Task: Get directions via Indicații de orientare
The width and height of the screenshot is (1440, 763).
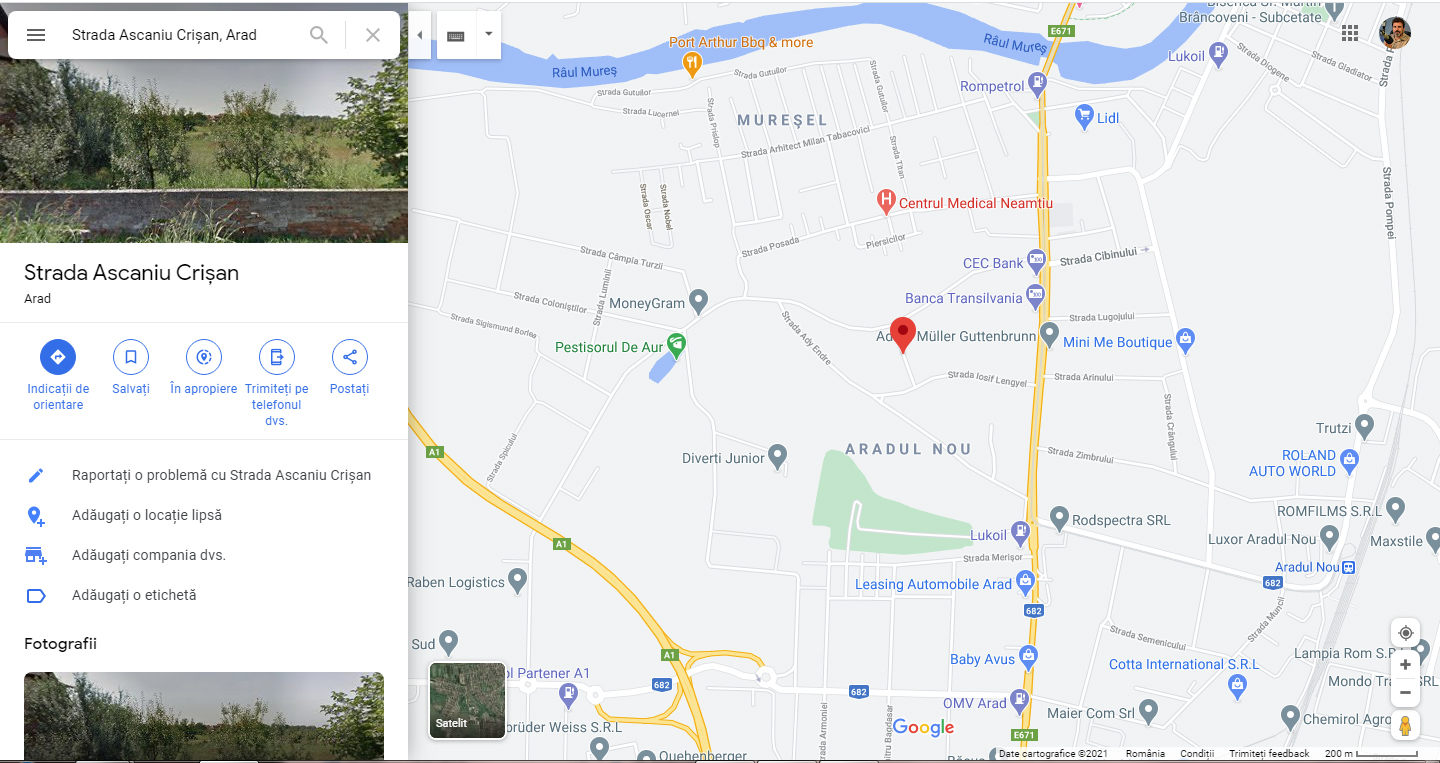Action: tap(58, 357)
